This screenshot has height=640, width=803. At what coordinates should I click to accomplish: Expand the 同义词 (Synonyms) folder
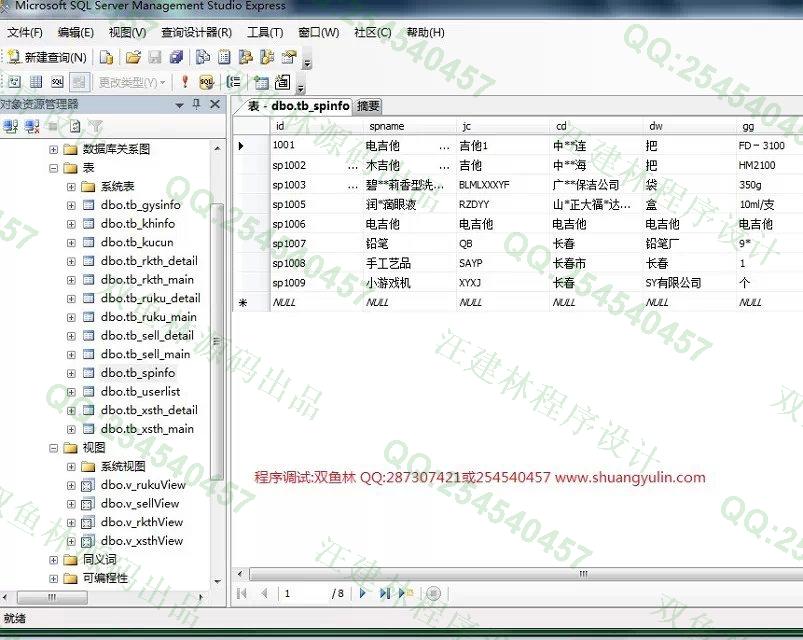(53, 560)
